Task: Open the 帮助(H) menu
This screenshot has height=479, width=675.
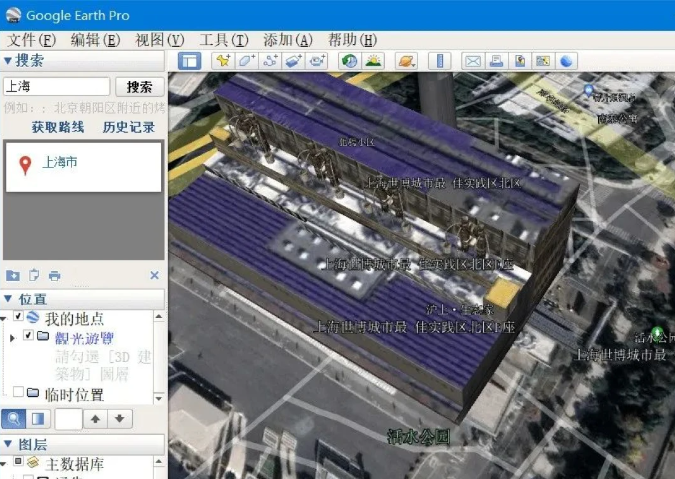Action: 353,40
